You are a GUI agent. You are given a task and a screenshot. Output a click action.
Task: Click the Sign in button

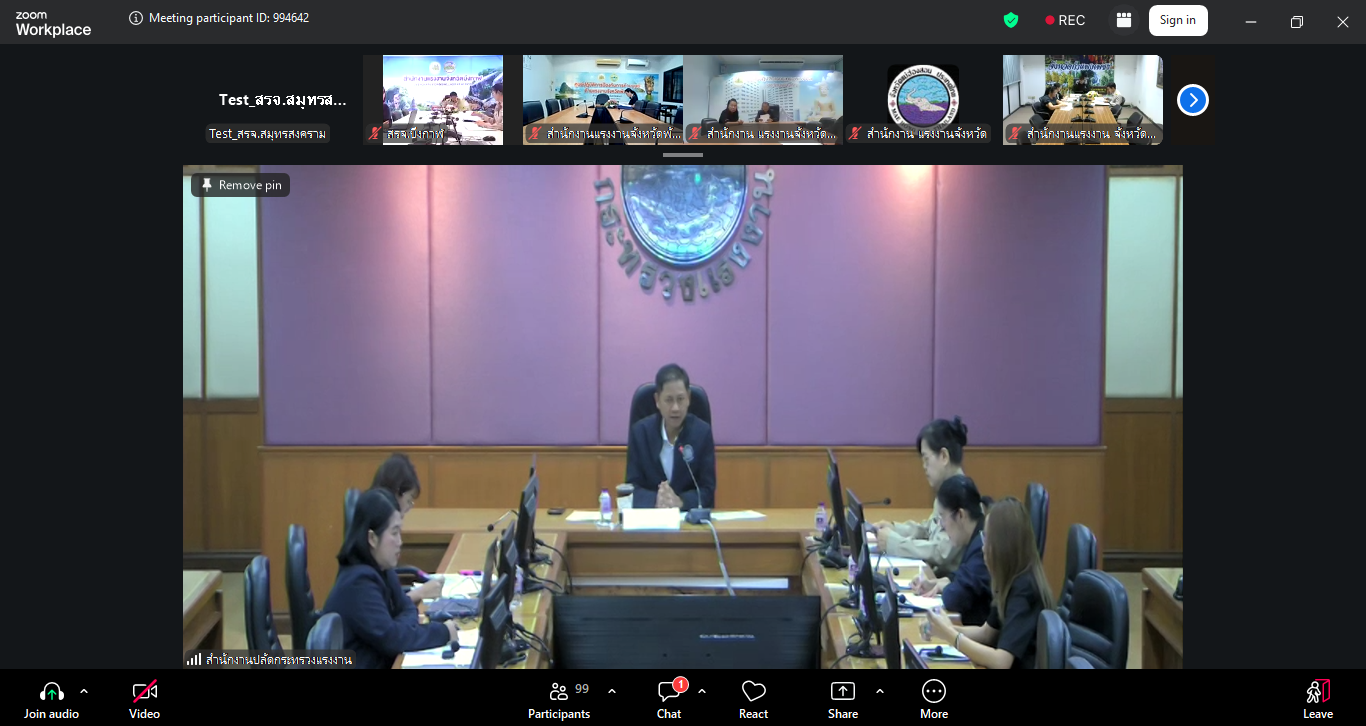coord(1177,20)
